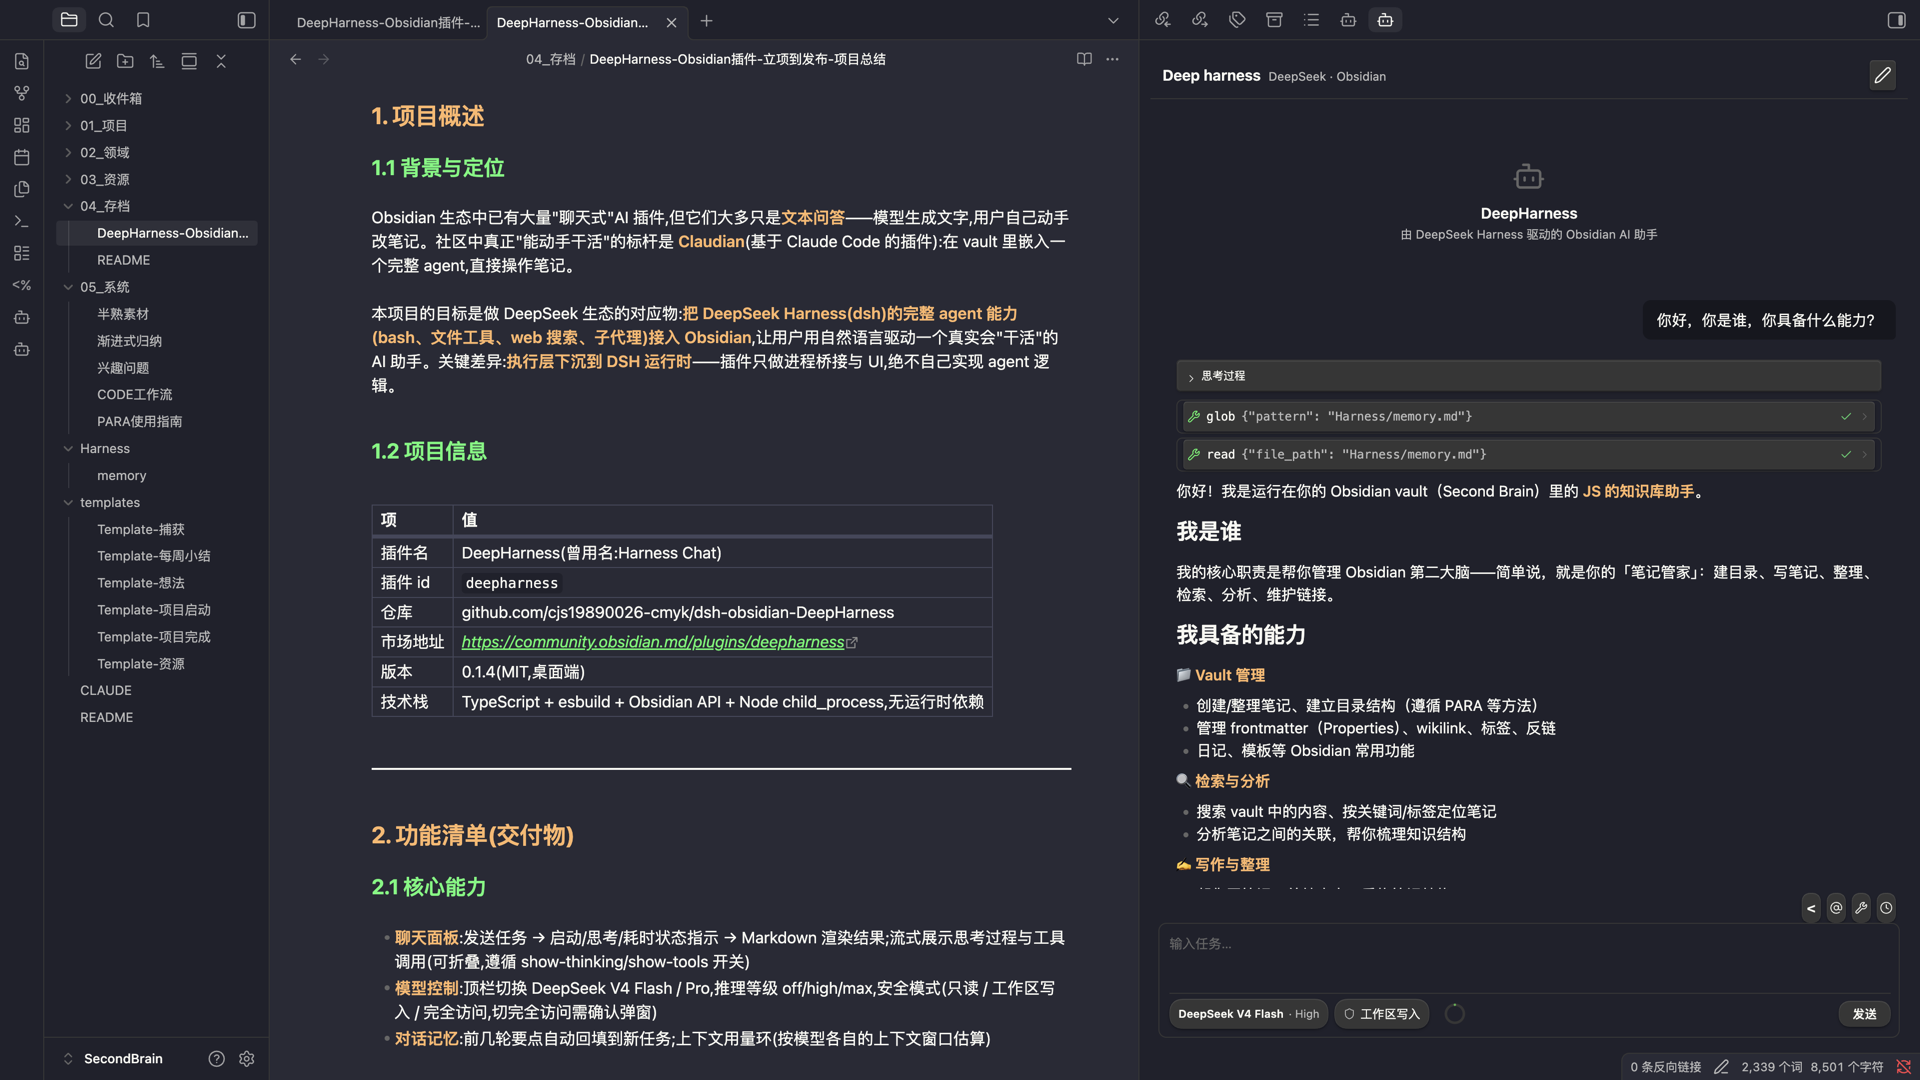Open the file explorer tab icon
Image resolution: width=1920 pixels, height=1080 pixels.
tap(69, 20)
